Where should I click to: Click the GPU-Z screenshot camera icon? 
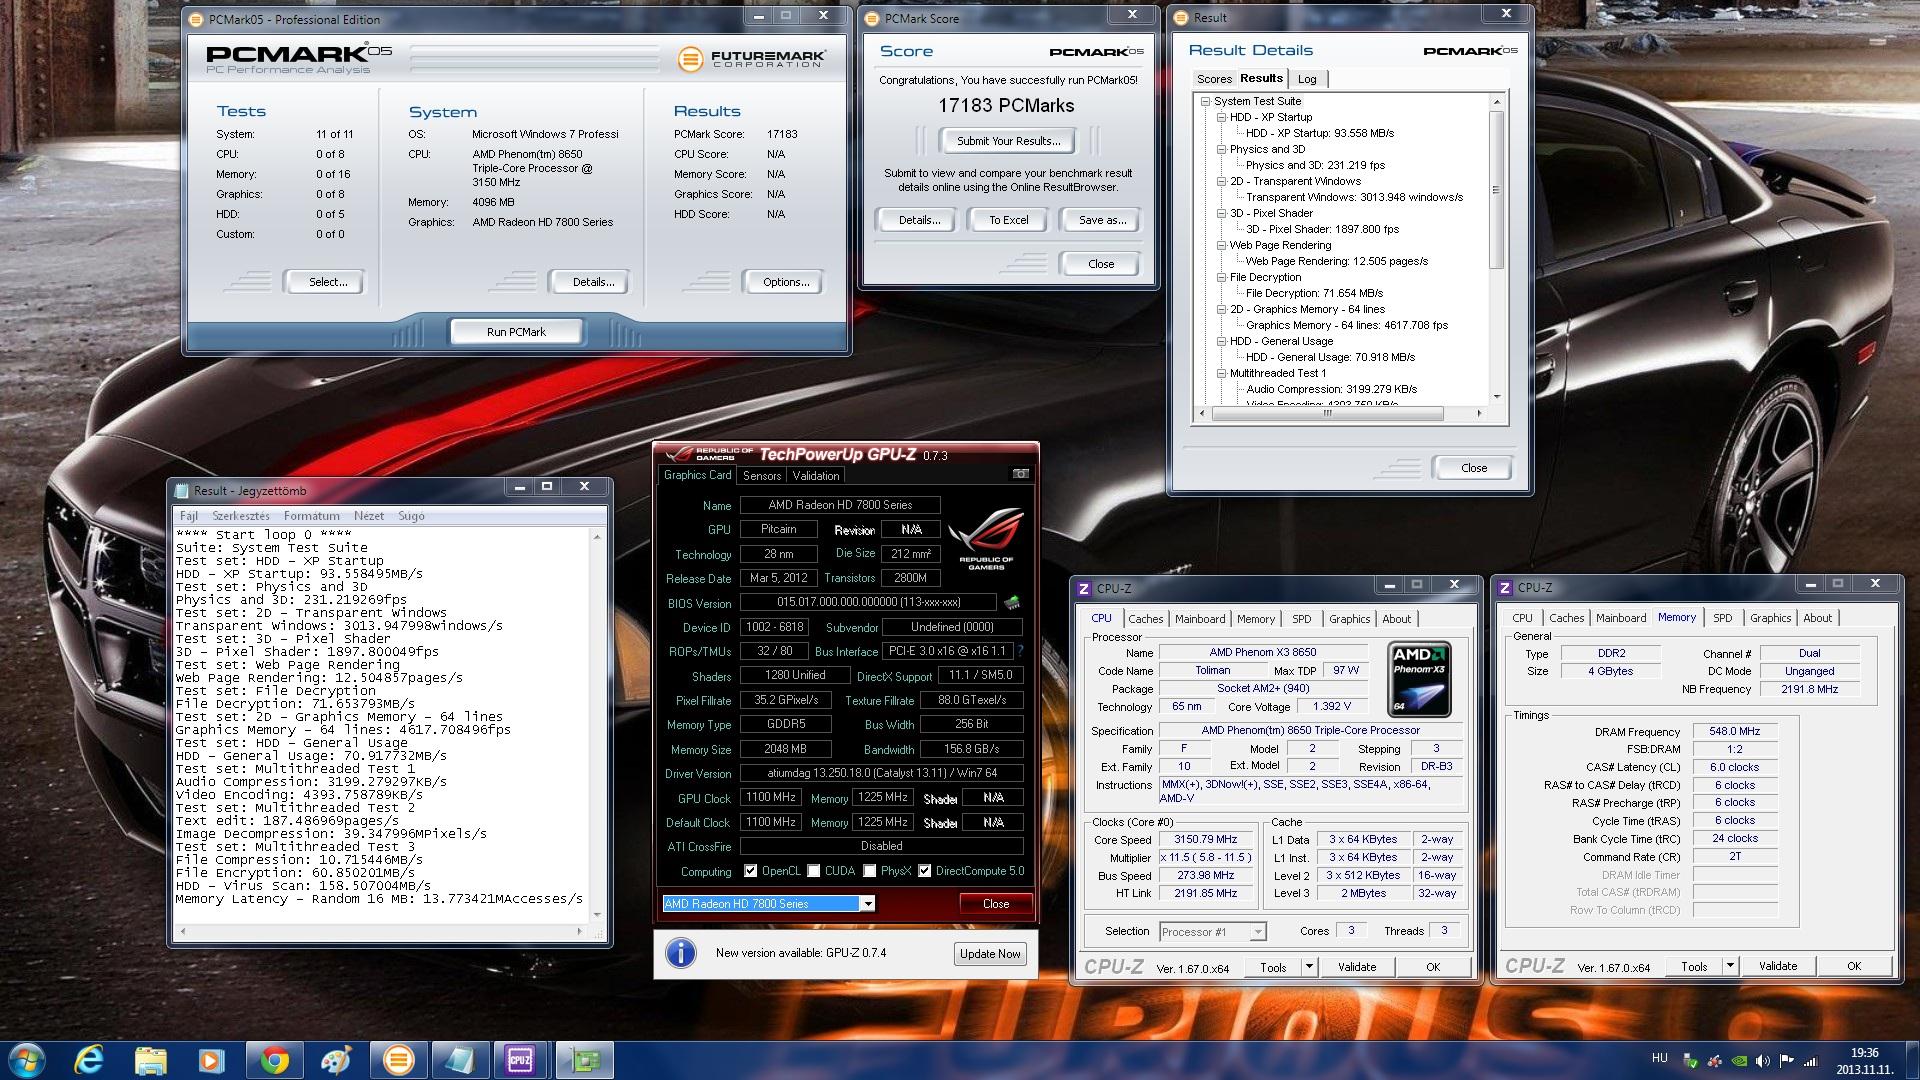click(1020, 474)
